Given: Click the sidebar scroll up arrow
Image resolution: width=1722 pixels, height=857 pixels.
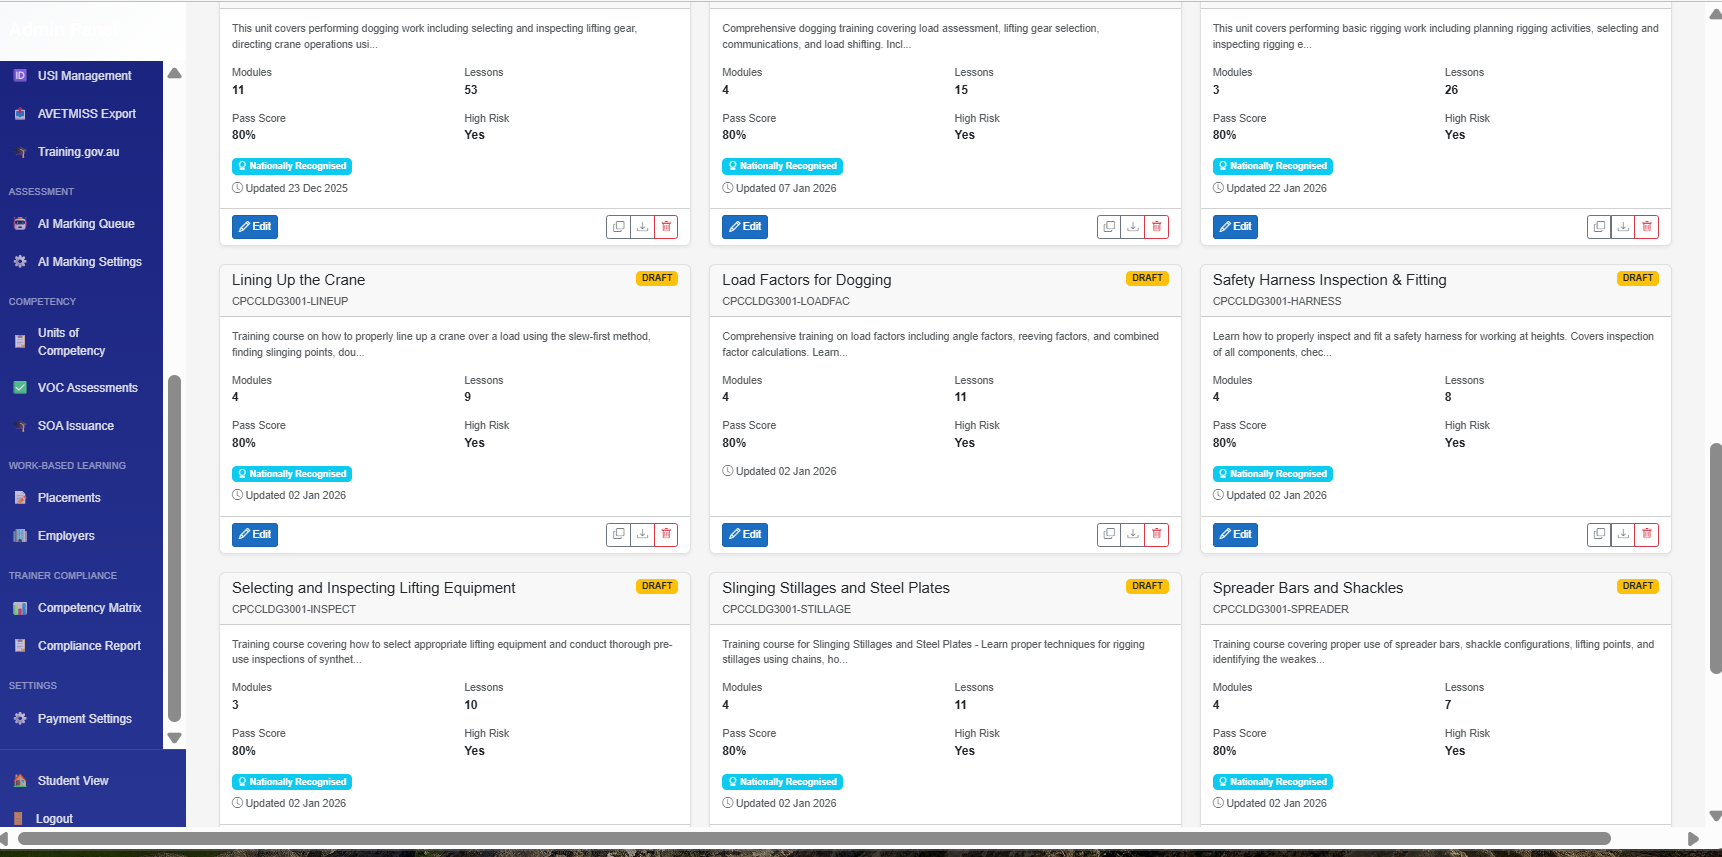Looking at the screenshot, I should [x=174, y=73].
